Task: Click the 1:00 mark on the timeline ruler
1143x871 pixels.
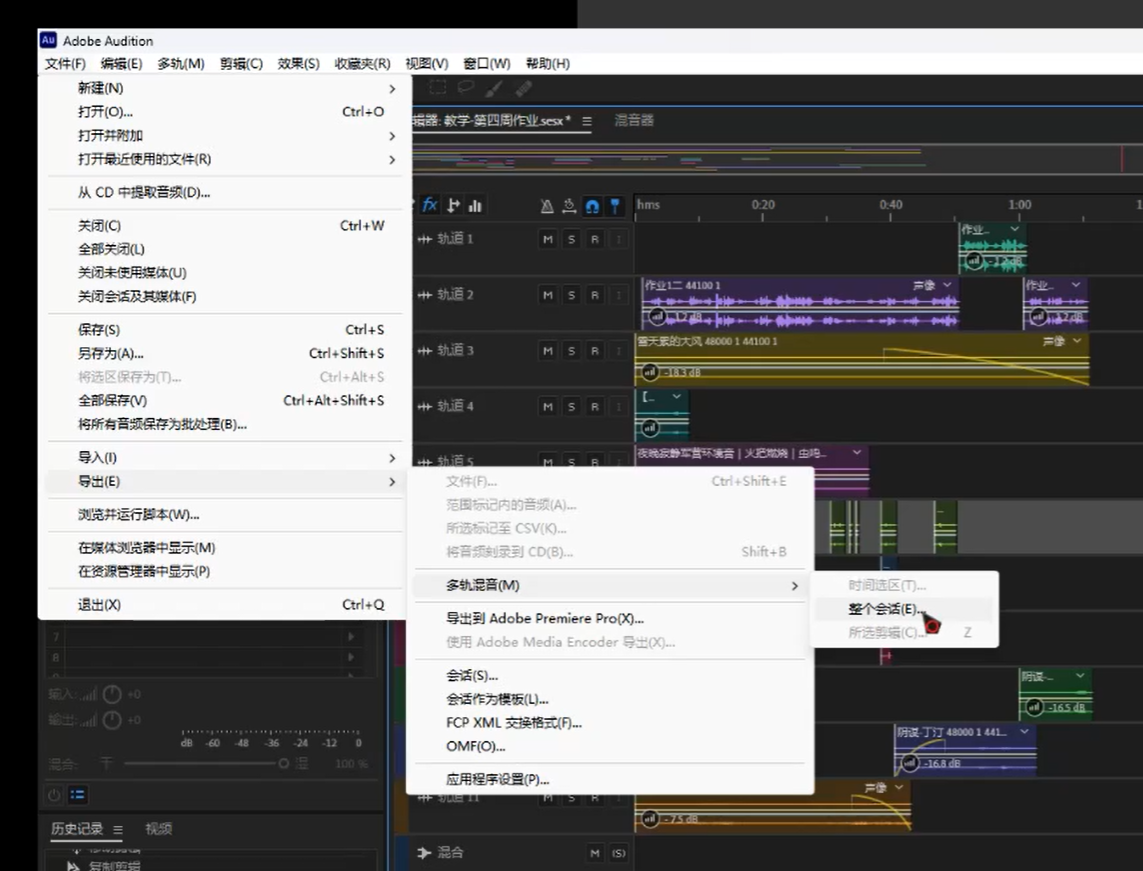Action: point(1019,205)
